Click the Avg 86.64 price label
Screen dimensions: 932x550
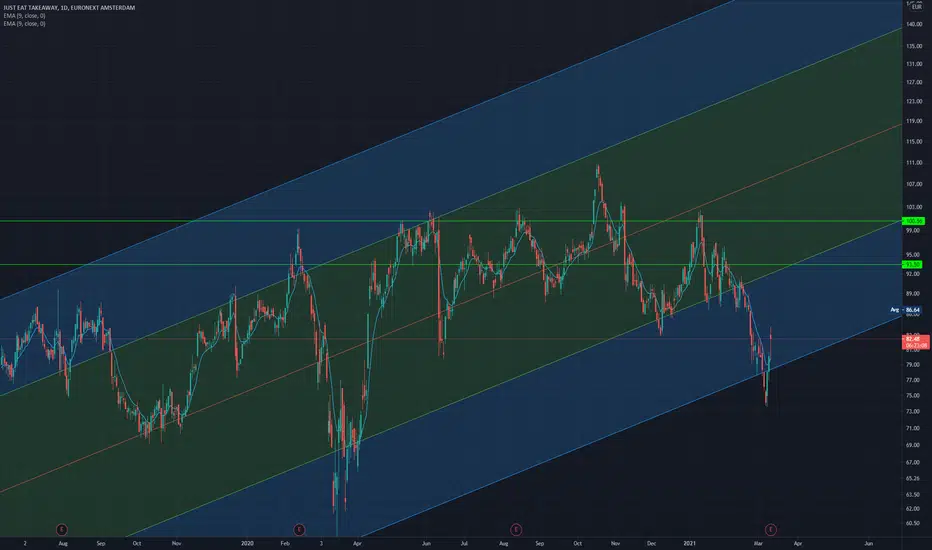[x=906, y=310]
